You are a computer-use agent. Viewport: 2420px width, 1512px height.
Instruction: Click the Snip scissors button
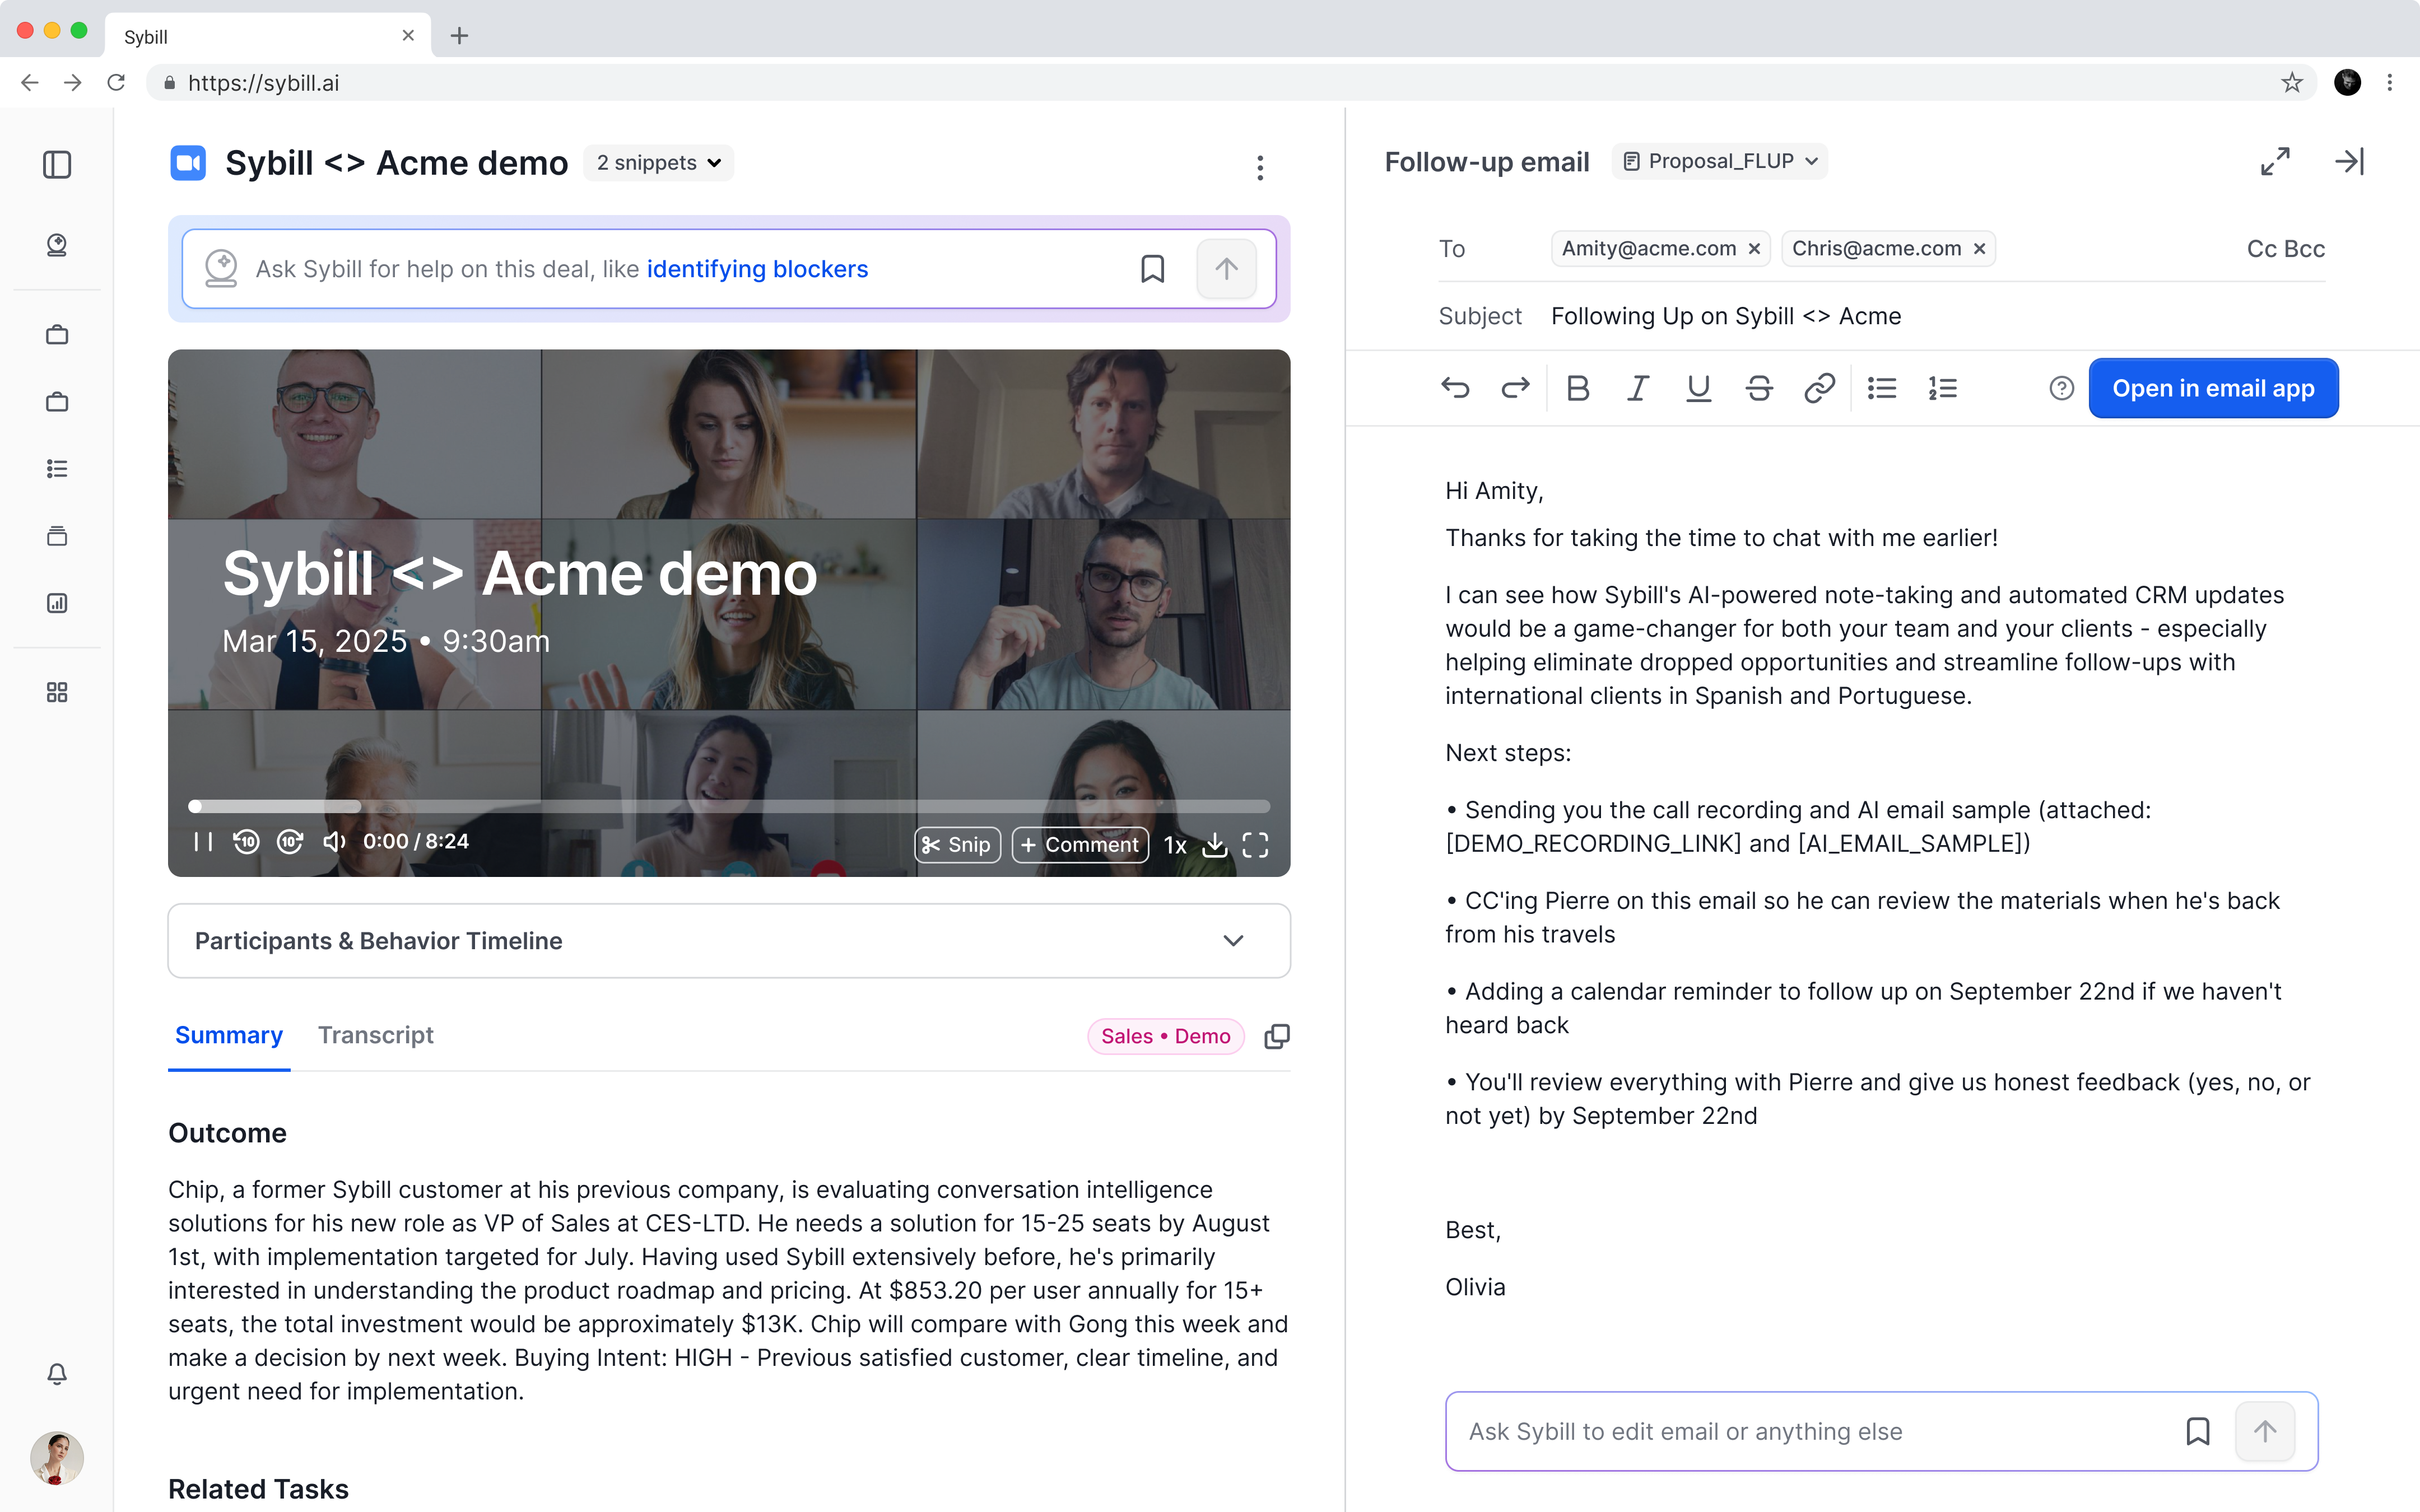956,845
